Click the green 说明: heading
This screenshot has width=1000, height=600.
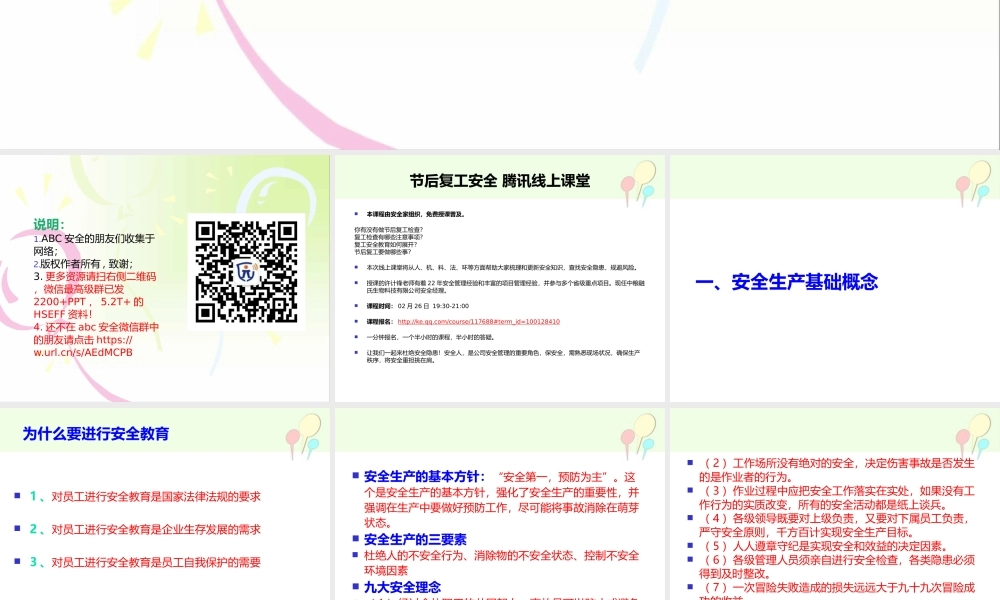point(49,224)
